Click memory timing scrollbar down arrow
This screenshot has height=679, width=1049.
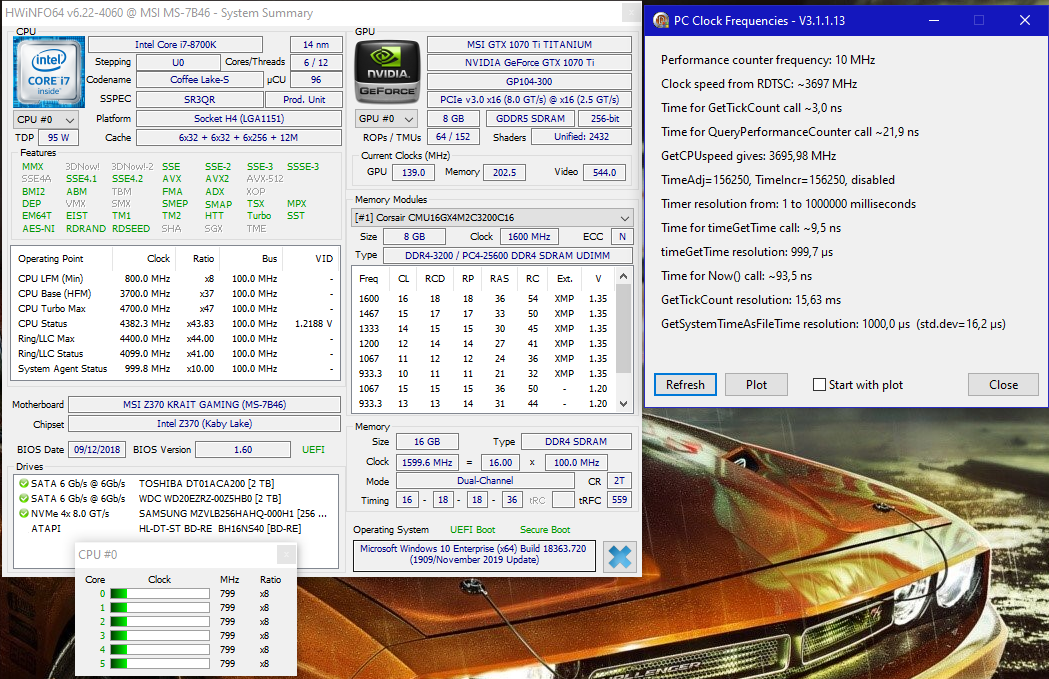[x=624, y=403]
